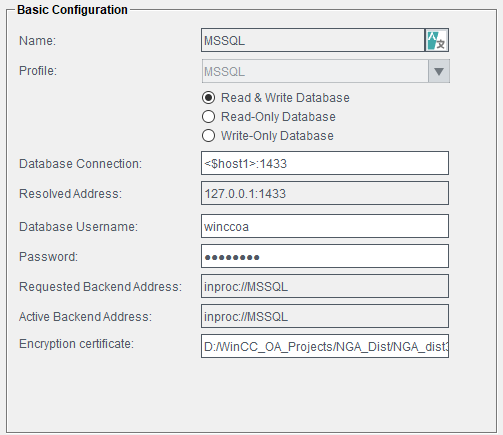
Task: Click the Resolved Address field 127.0.0.1:1433
Action: click(325, 193)
